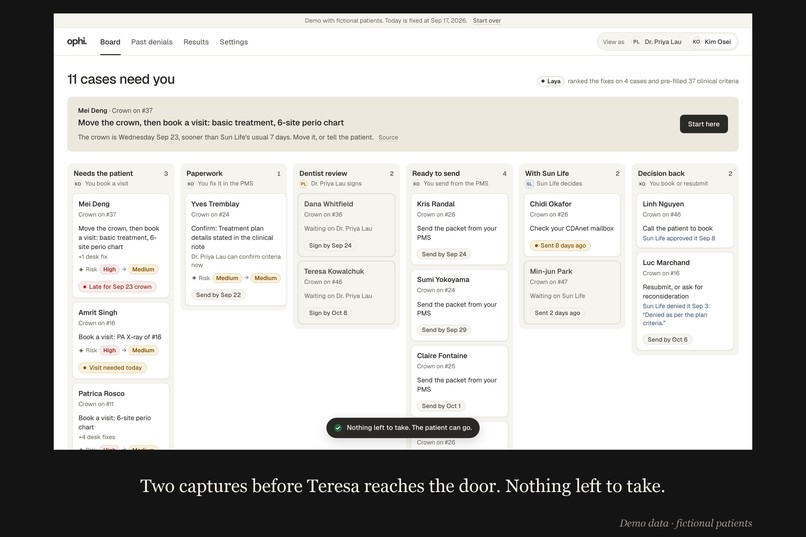
Task: Click Sent 2 days ago pill
Action: pyautogui.click(x=557, y=313)
